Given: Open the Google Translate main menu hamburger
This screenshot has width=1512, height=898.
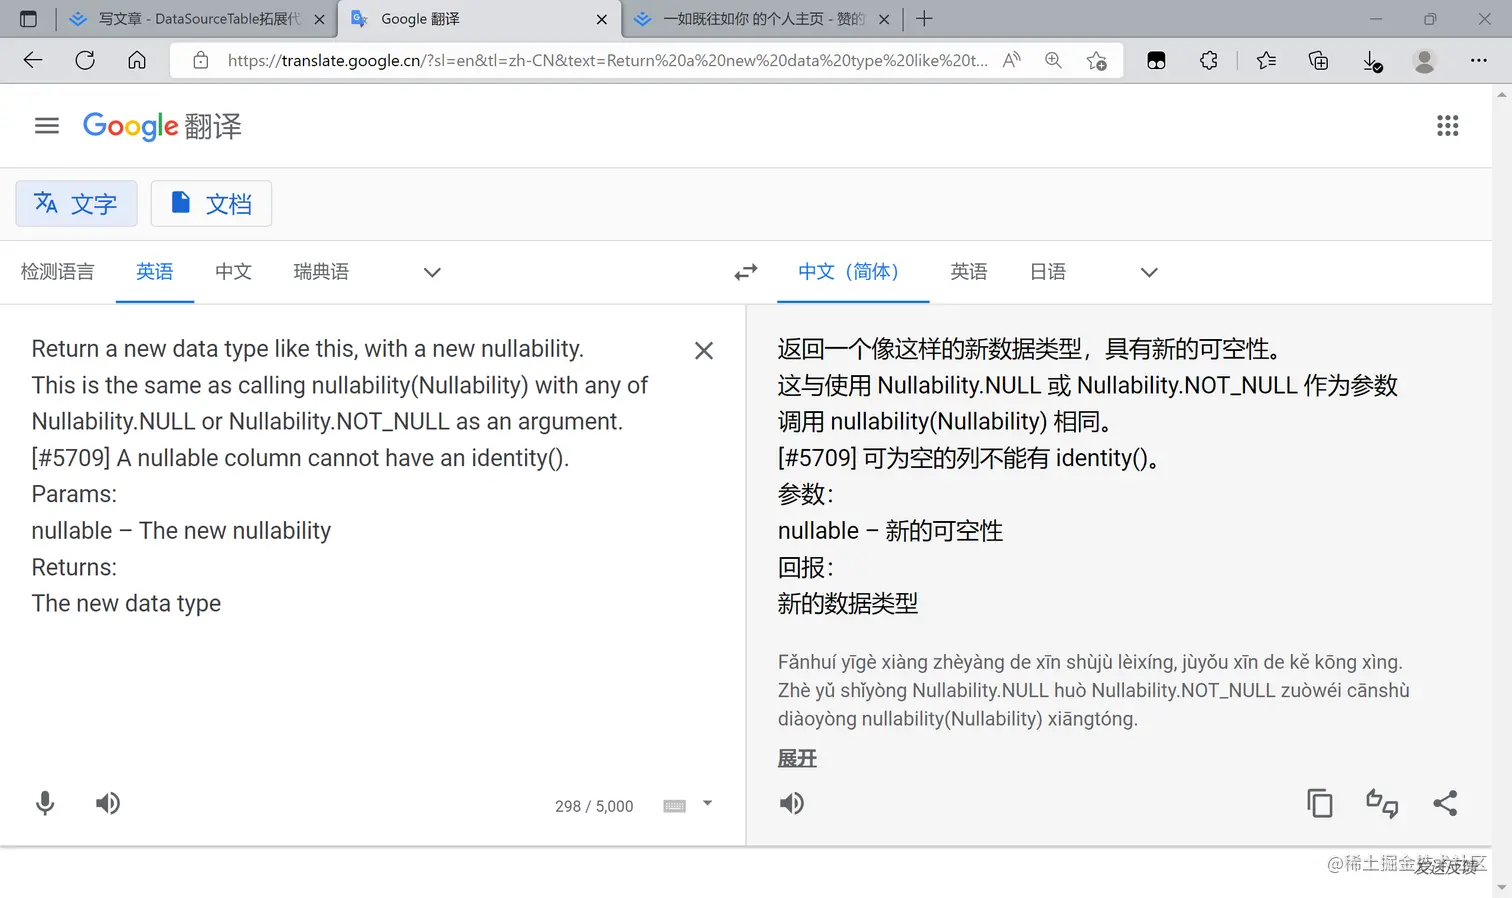Looking at the screenshot, I should (x=47, y=126).
